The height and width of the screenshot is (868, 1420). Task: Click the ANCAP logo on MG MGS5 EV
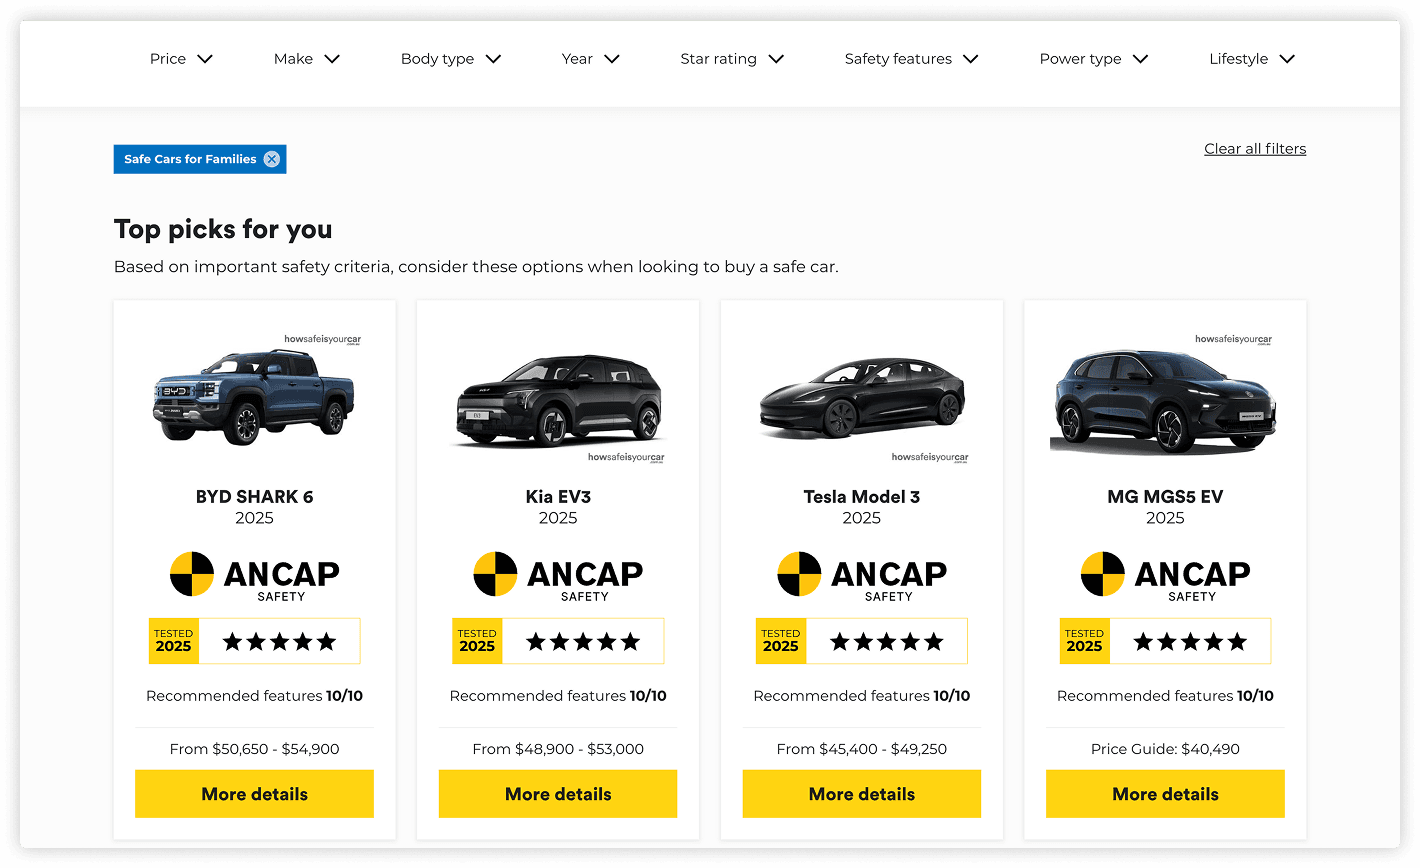1165,576
